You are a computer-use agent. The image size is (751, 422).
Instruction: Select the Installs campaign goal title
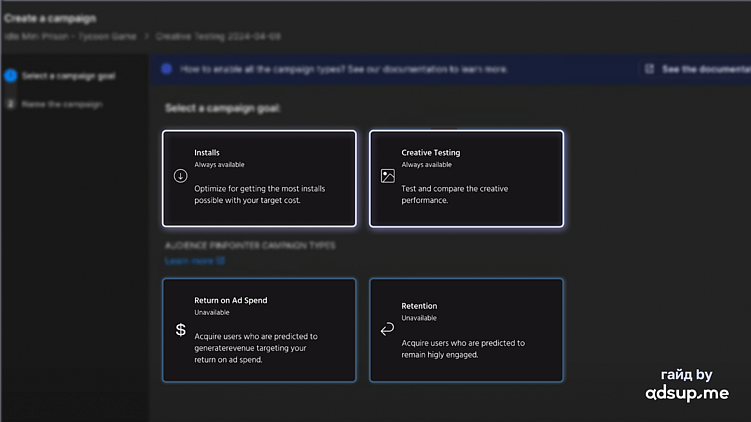point(207,153)
